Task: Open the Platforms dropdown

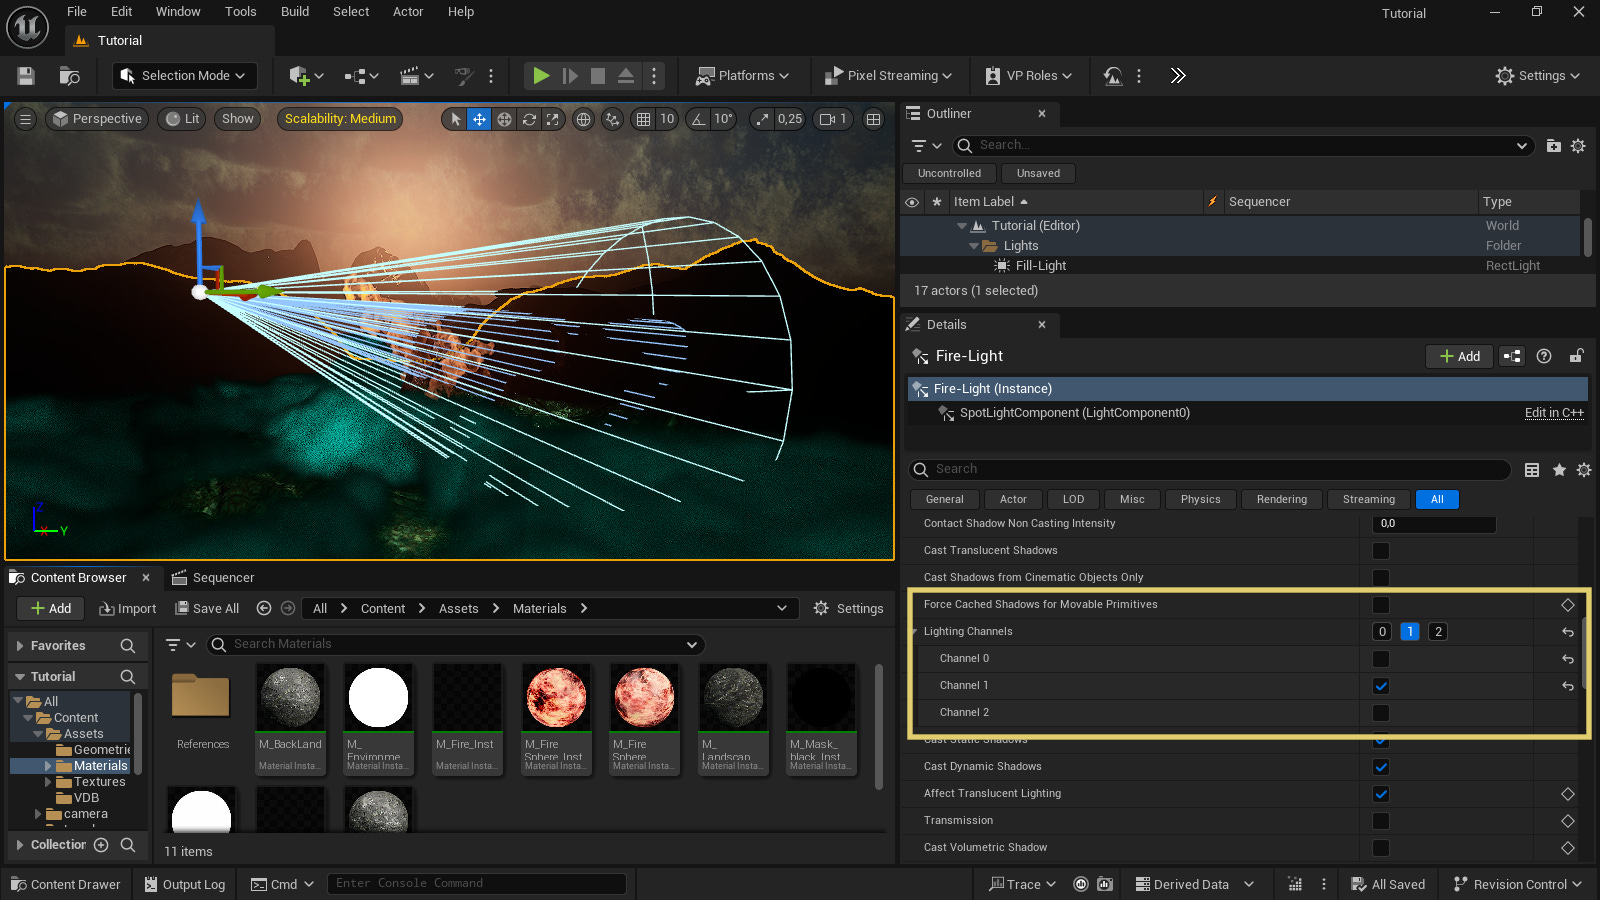Action: click(x=743, y=76)
